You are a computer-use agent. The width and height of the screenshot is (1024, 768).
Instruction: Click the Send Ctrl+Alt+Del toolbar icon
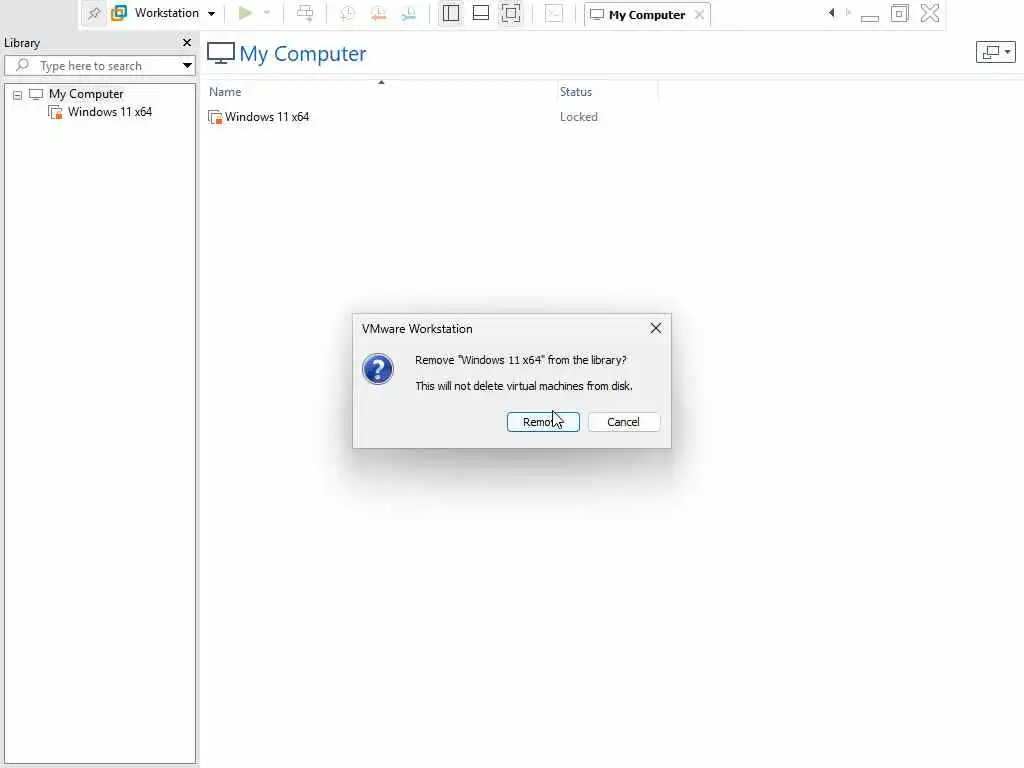304,13
